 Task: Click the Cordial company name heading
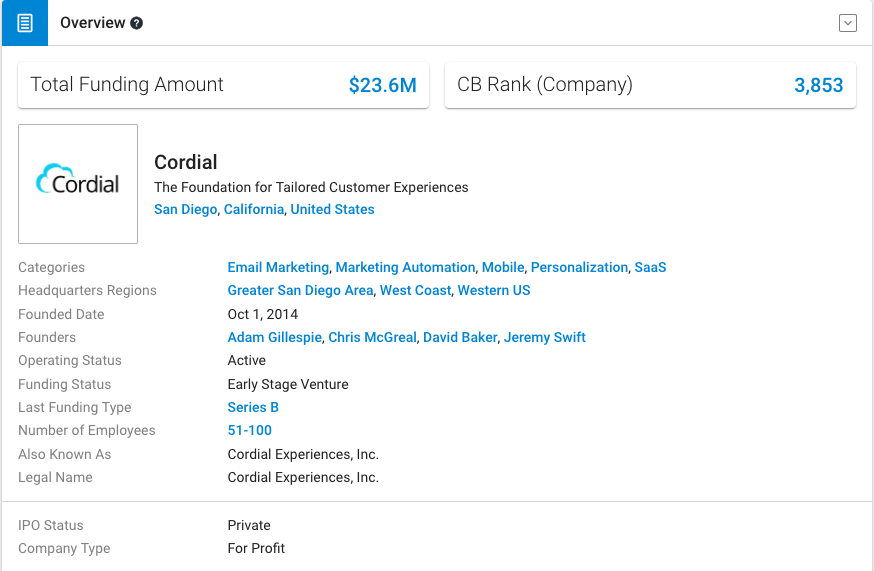tap(186, 162)
